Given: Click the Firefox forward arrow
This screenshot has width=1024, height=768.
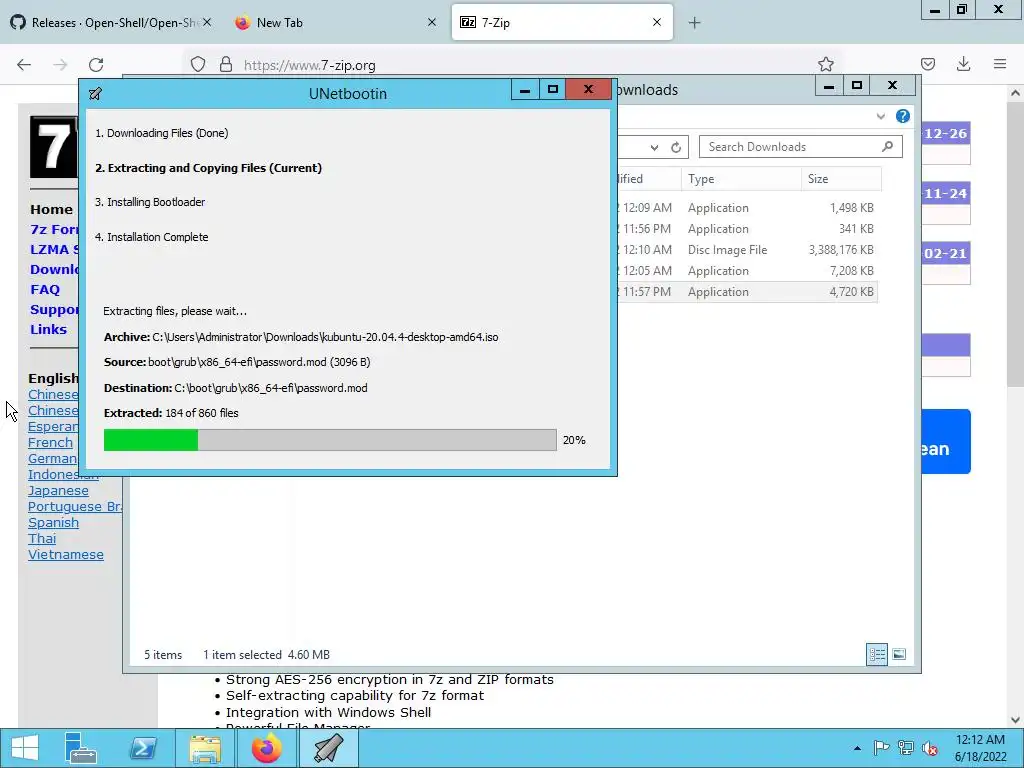Looking at the screenshot, I should [x=60, y=65].
